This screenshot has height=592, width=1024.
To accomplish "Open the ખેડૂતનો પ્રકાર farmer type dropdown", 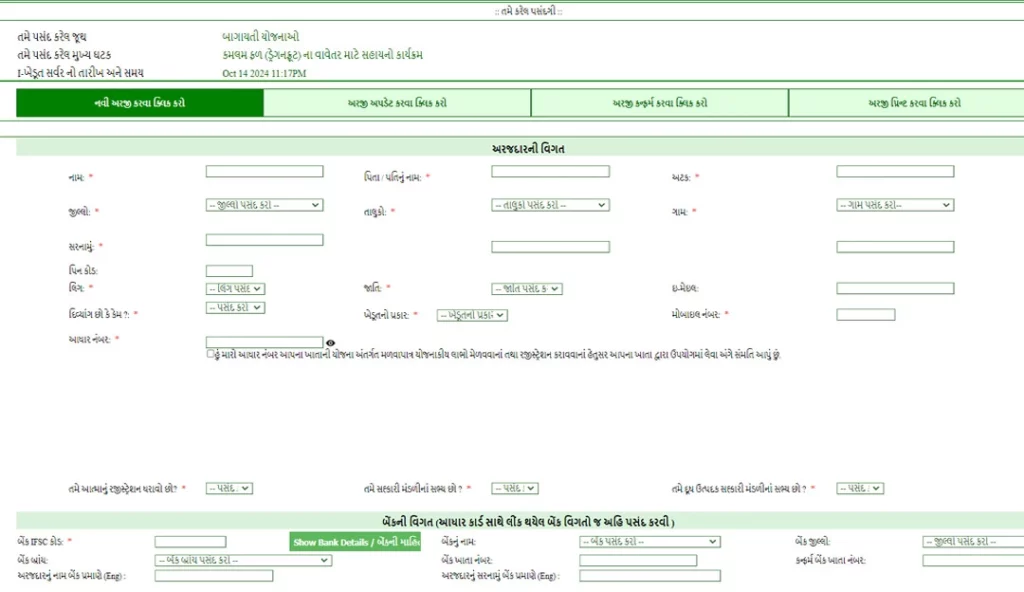I will (x=473, y=314).
